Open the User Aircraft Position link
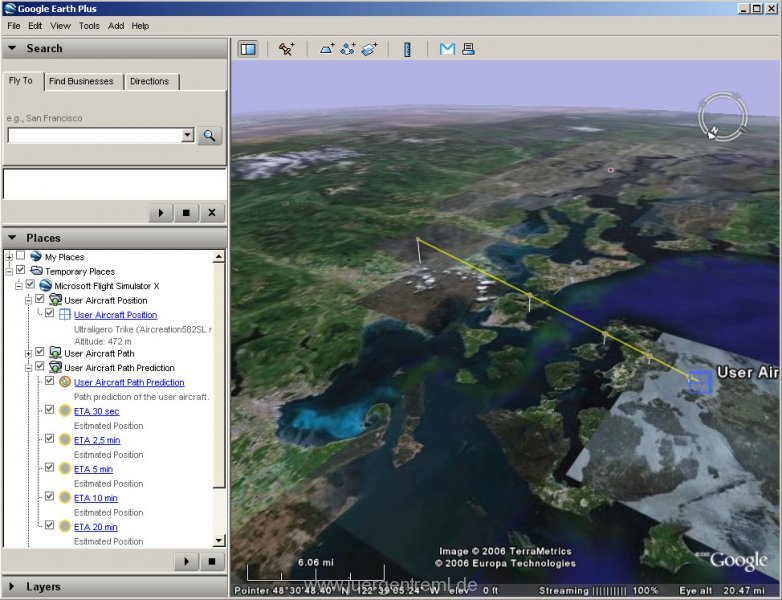This screenshot has height=600, width=782. (115, 315)
